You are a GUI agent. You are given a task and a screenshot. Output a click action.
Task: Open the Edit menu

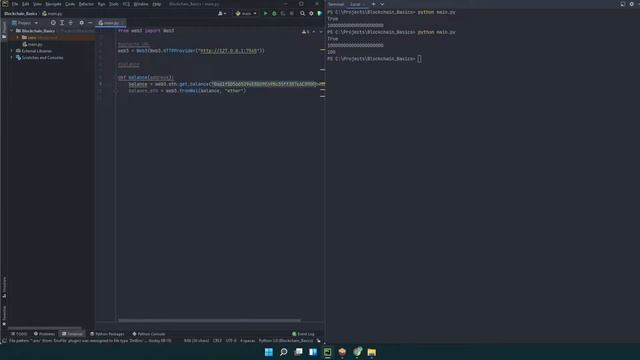pyautogui.click(x=25, y=4)
